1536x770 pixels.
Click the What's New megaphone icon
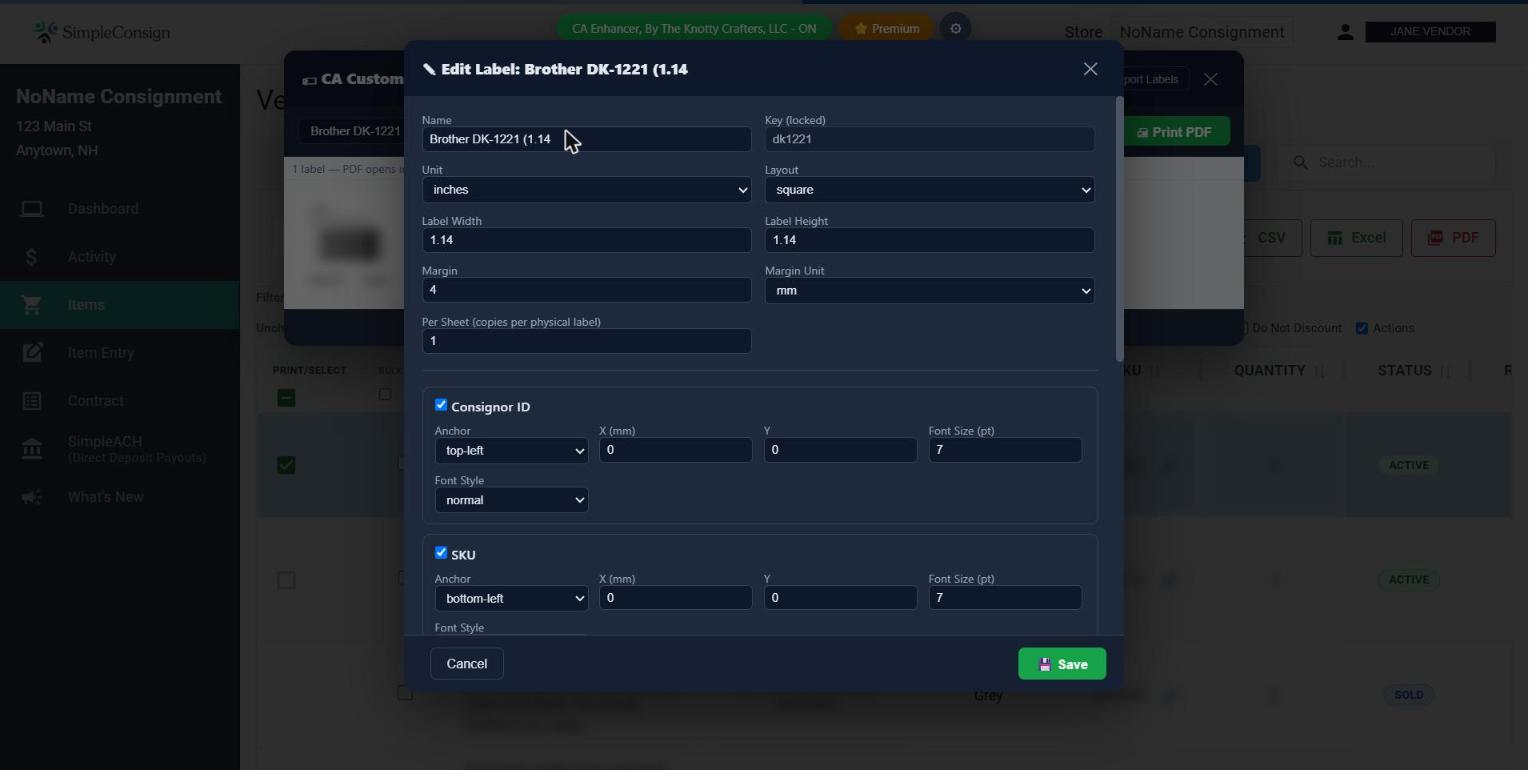pos(32,497)
